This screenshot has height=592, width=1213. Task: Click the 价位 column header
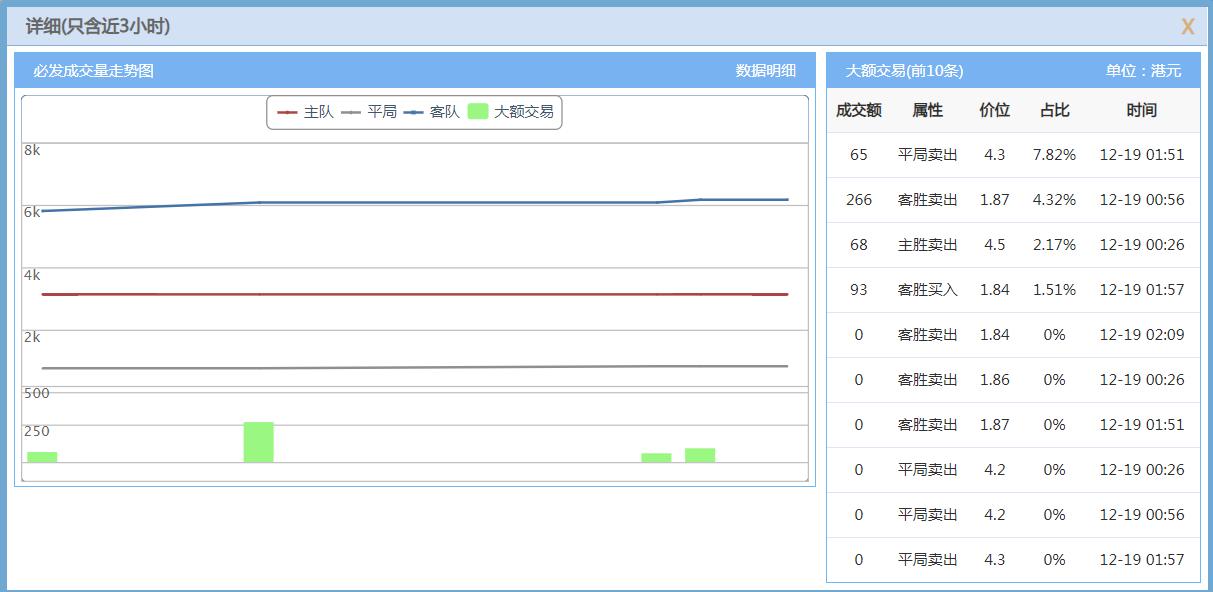click(x=994, y=111)
